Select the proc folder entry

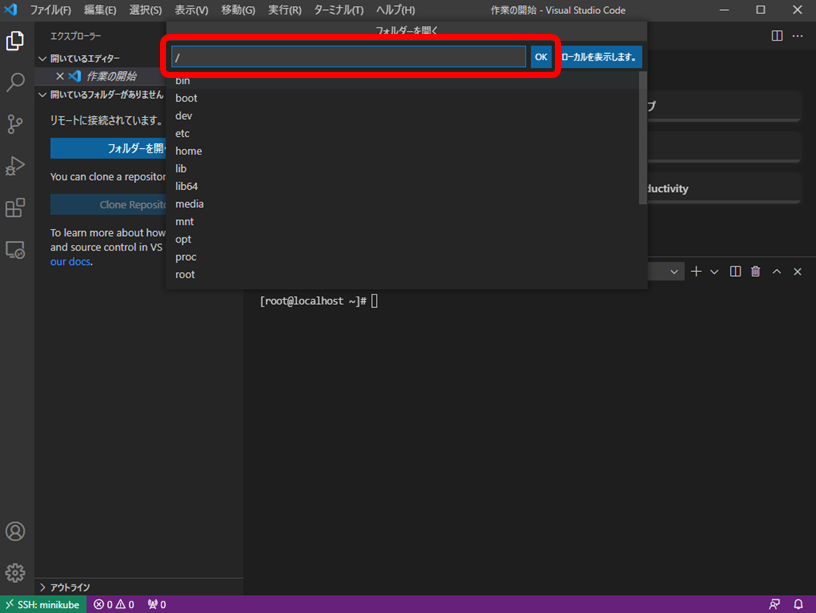(x=402, y=257)
